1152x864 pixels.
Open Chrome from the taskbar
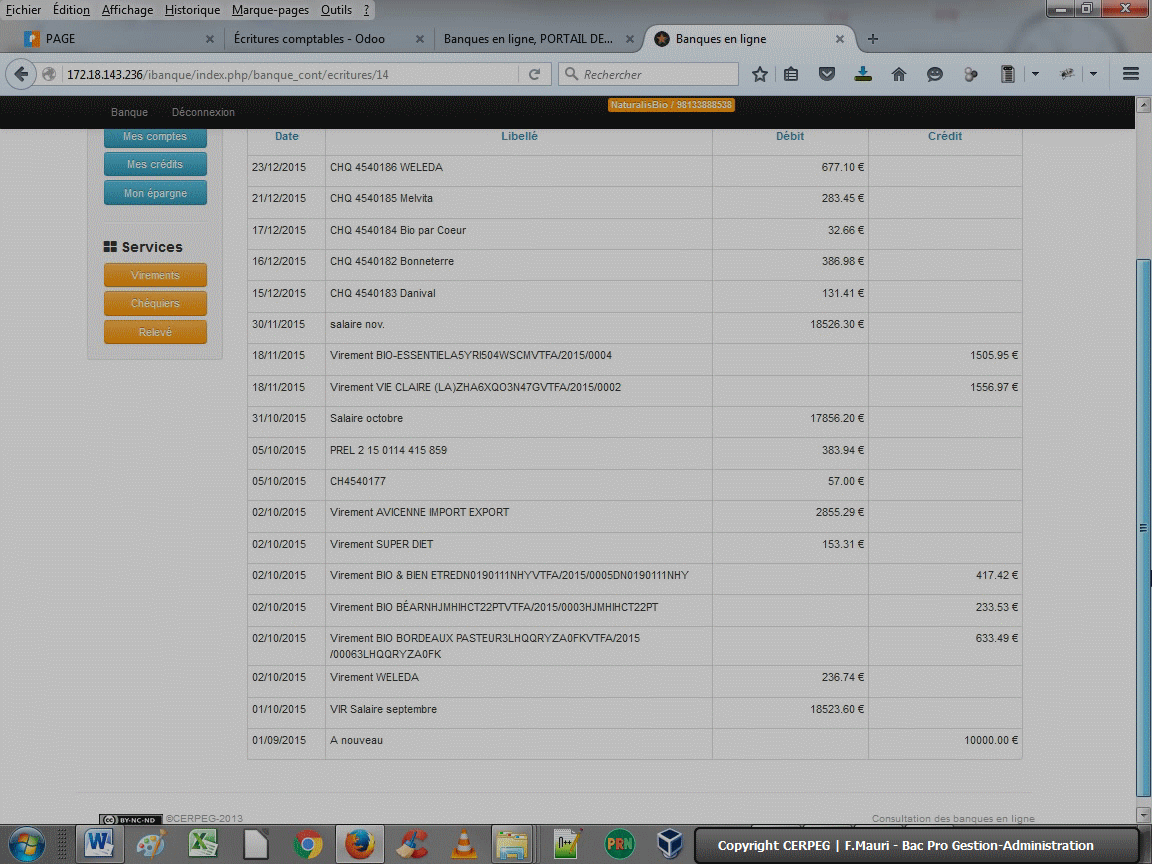point(308,845)
